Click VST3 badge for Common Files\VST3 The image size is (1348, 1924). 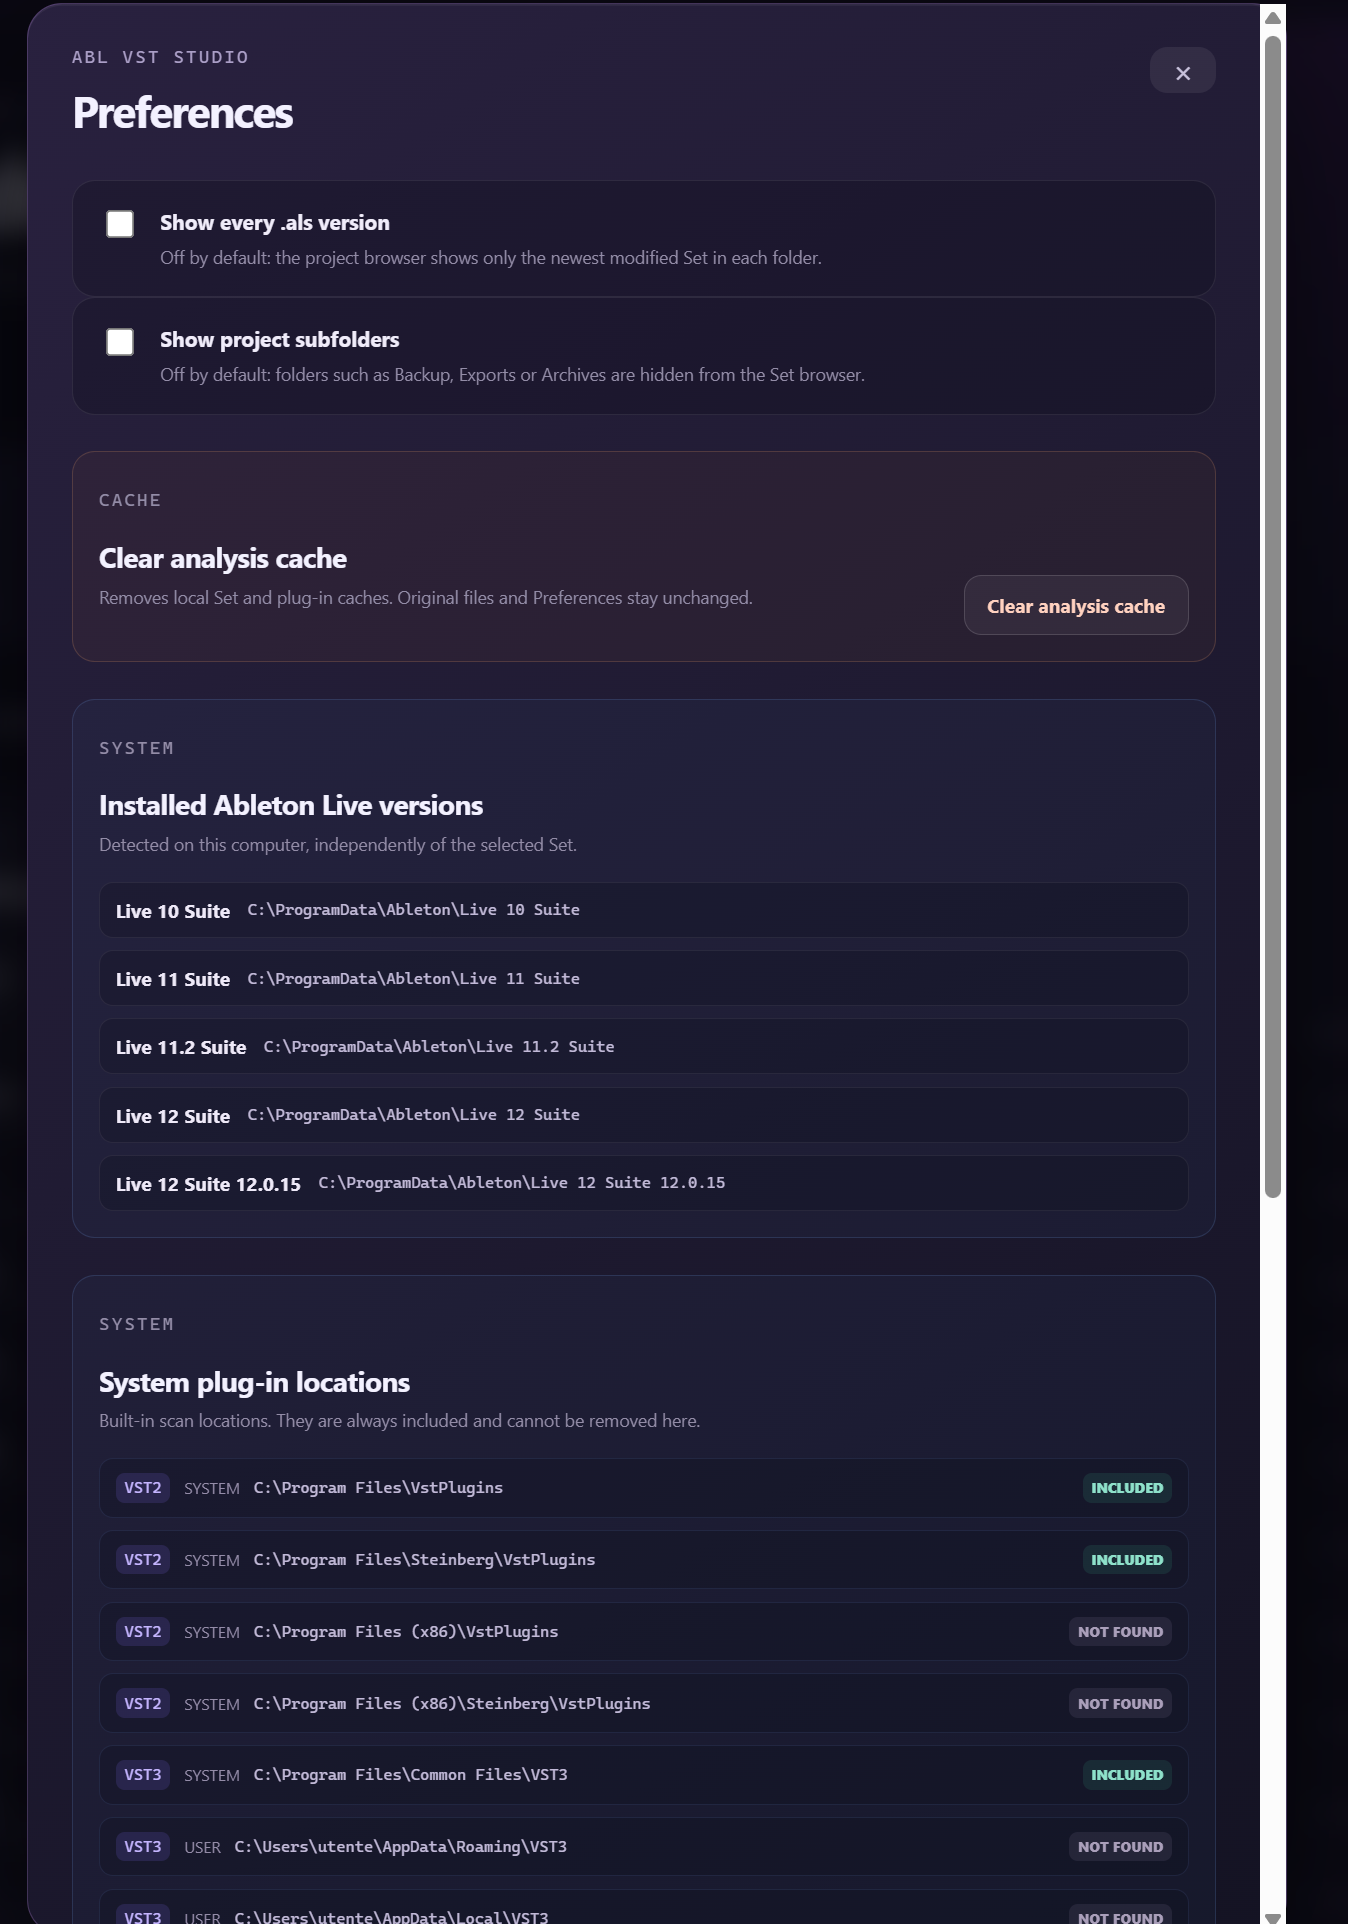142,1775
